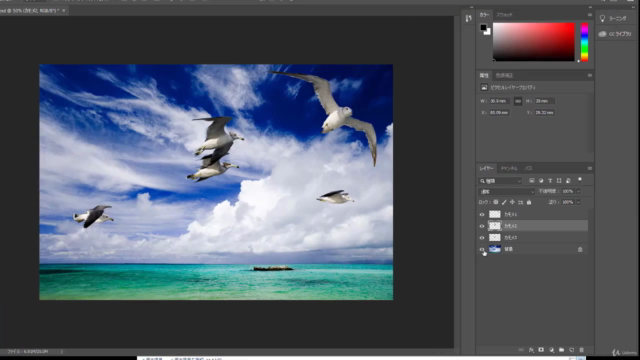Select the Layers tab
This screenshot has width=640, height=360.
(487, 168)
